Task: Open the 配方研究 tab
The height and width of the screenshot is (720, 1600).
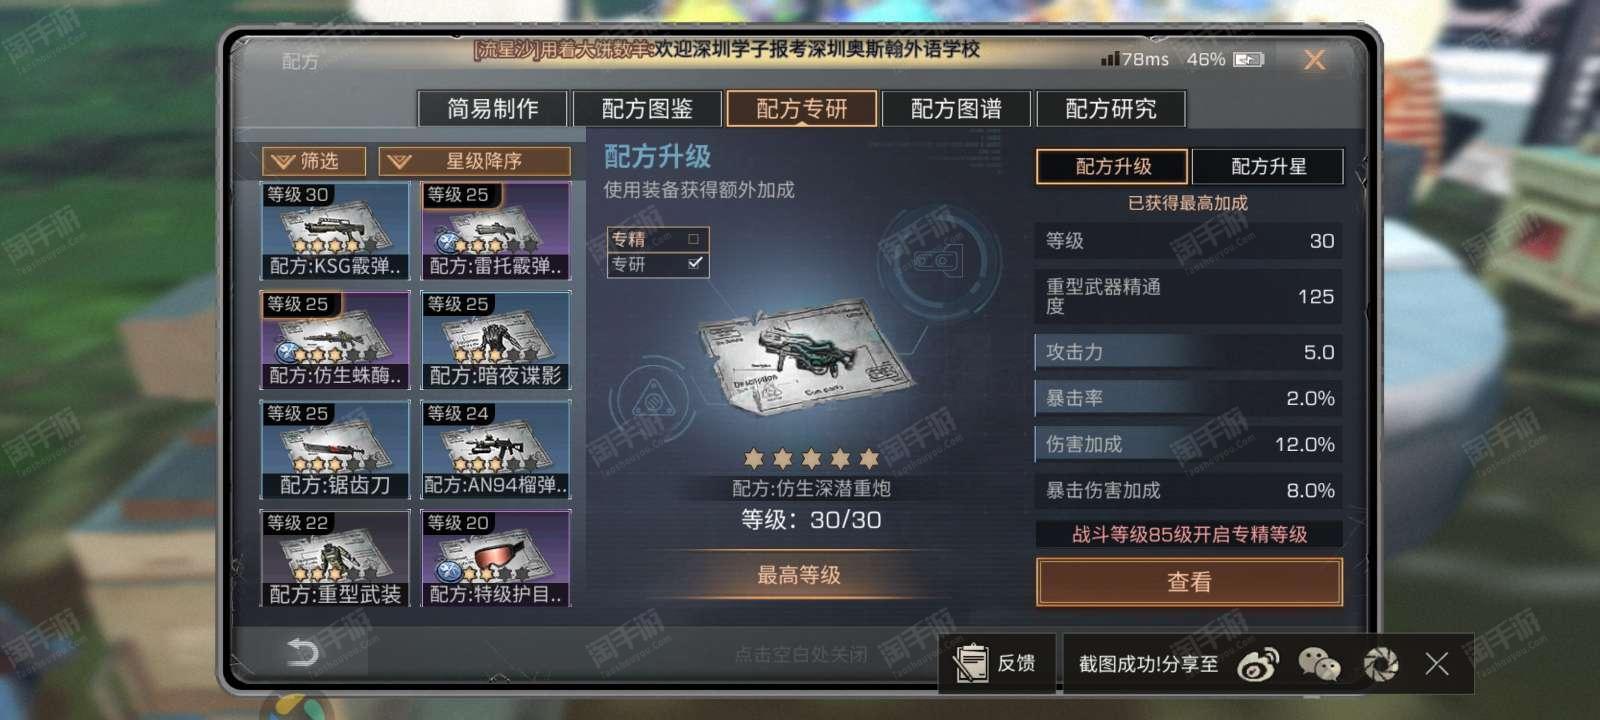Action: click(x=1111, y=108)
